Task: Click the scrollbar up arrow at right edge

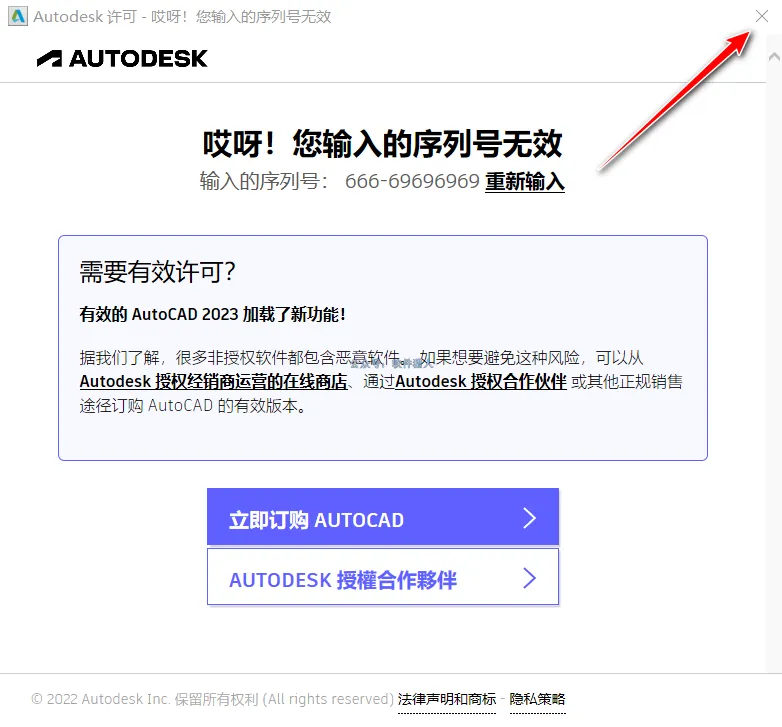Action: (x=774, y=57)
